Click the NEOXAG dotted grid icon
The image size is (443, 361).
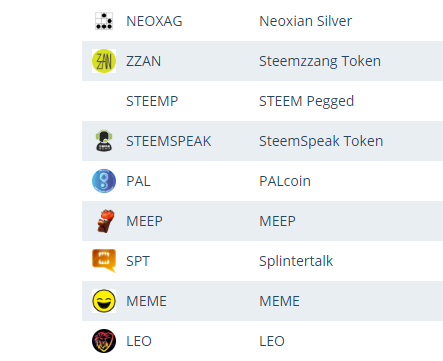pos(104,21)
